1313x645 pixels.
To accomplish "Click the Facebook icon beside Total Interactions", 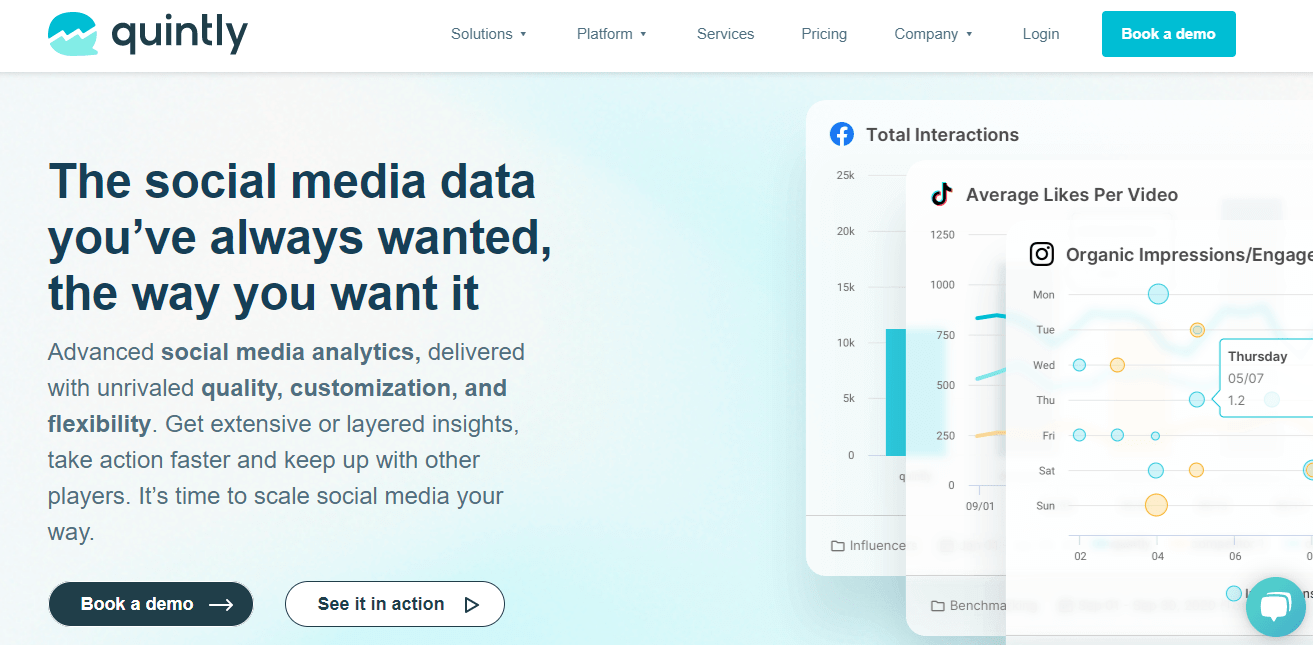I will tap(842, 134).
